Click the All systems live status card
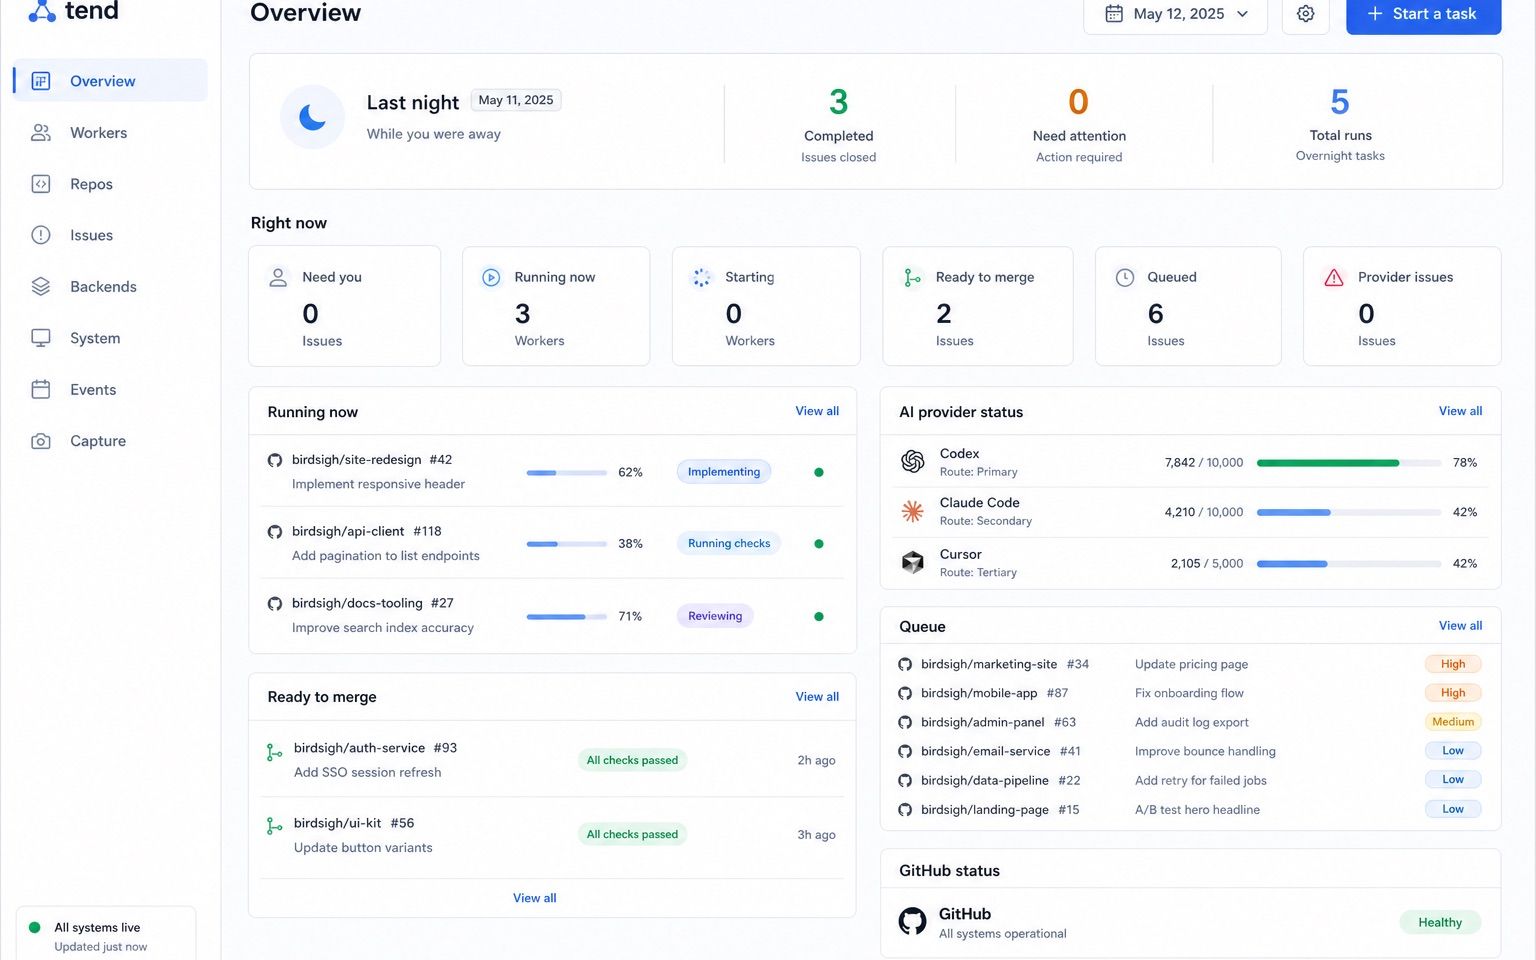 (106, 934)
